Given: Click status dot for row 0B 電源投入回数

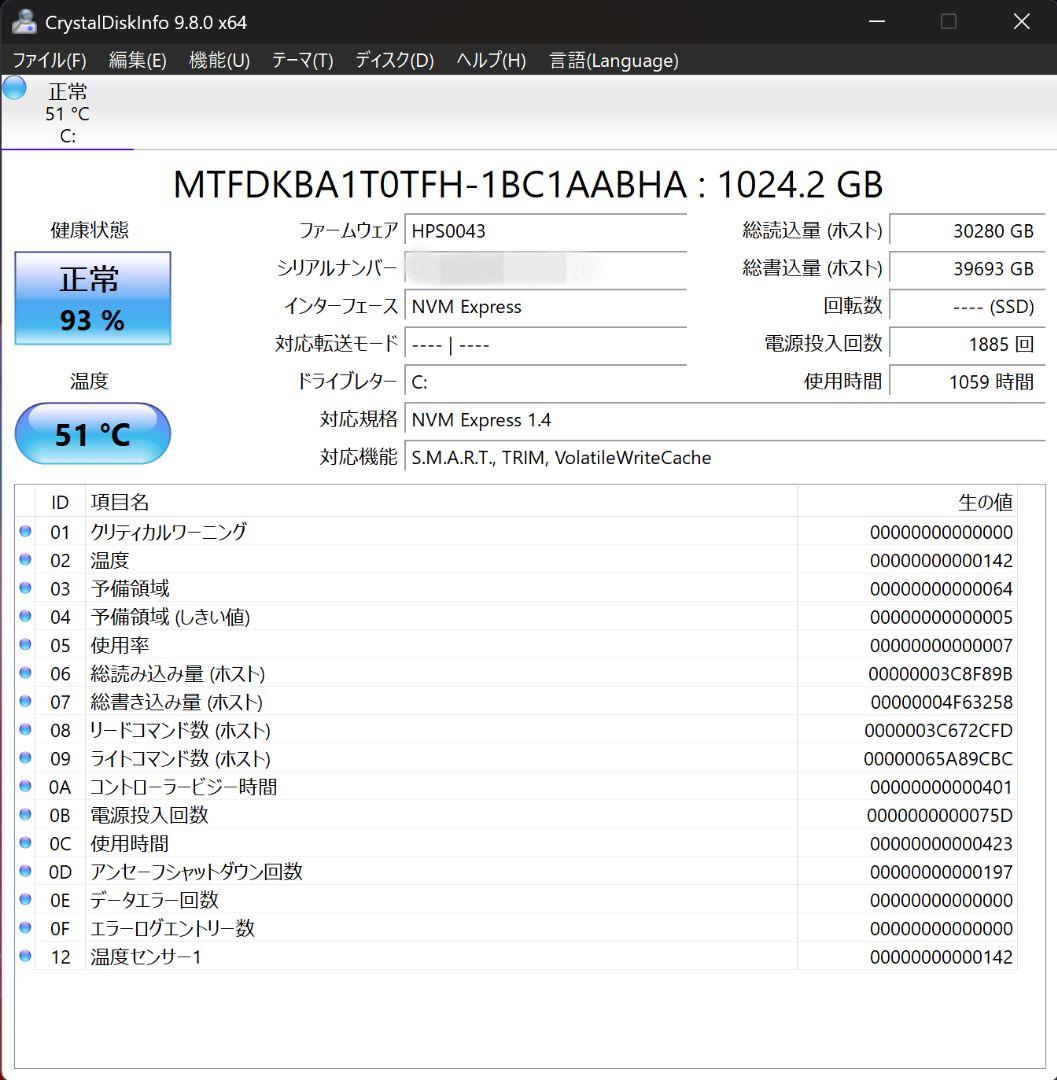Looking at the screenshot, I should pos(25,815).
